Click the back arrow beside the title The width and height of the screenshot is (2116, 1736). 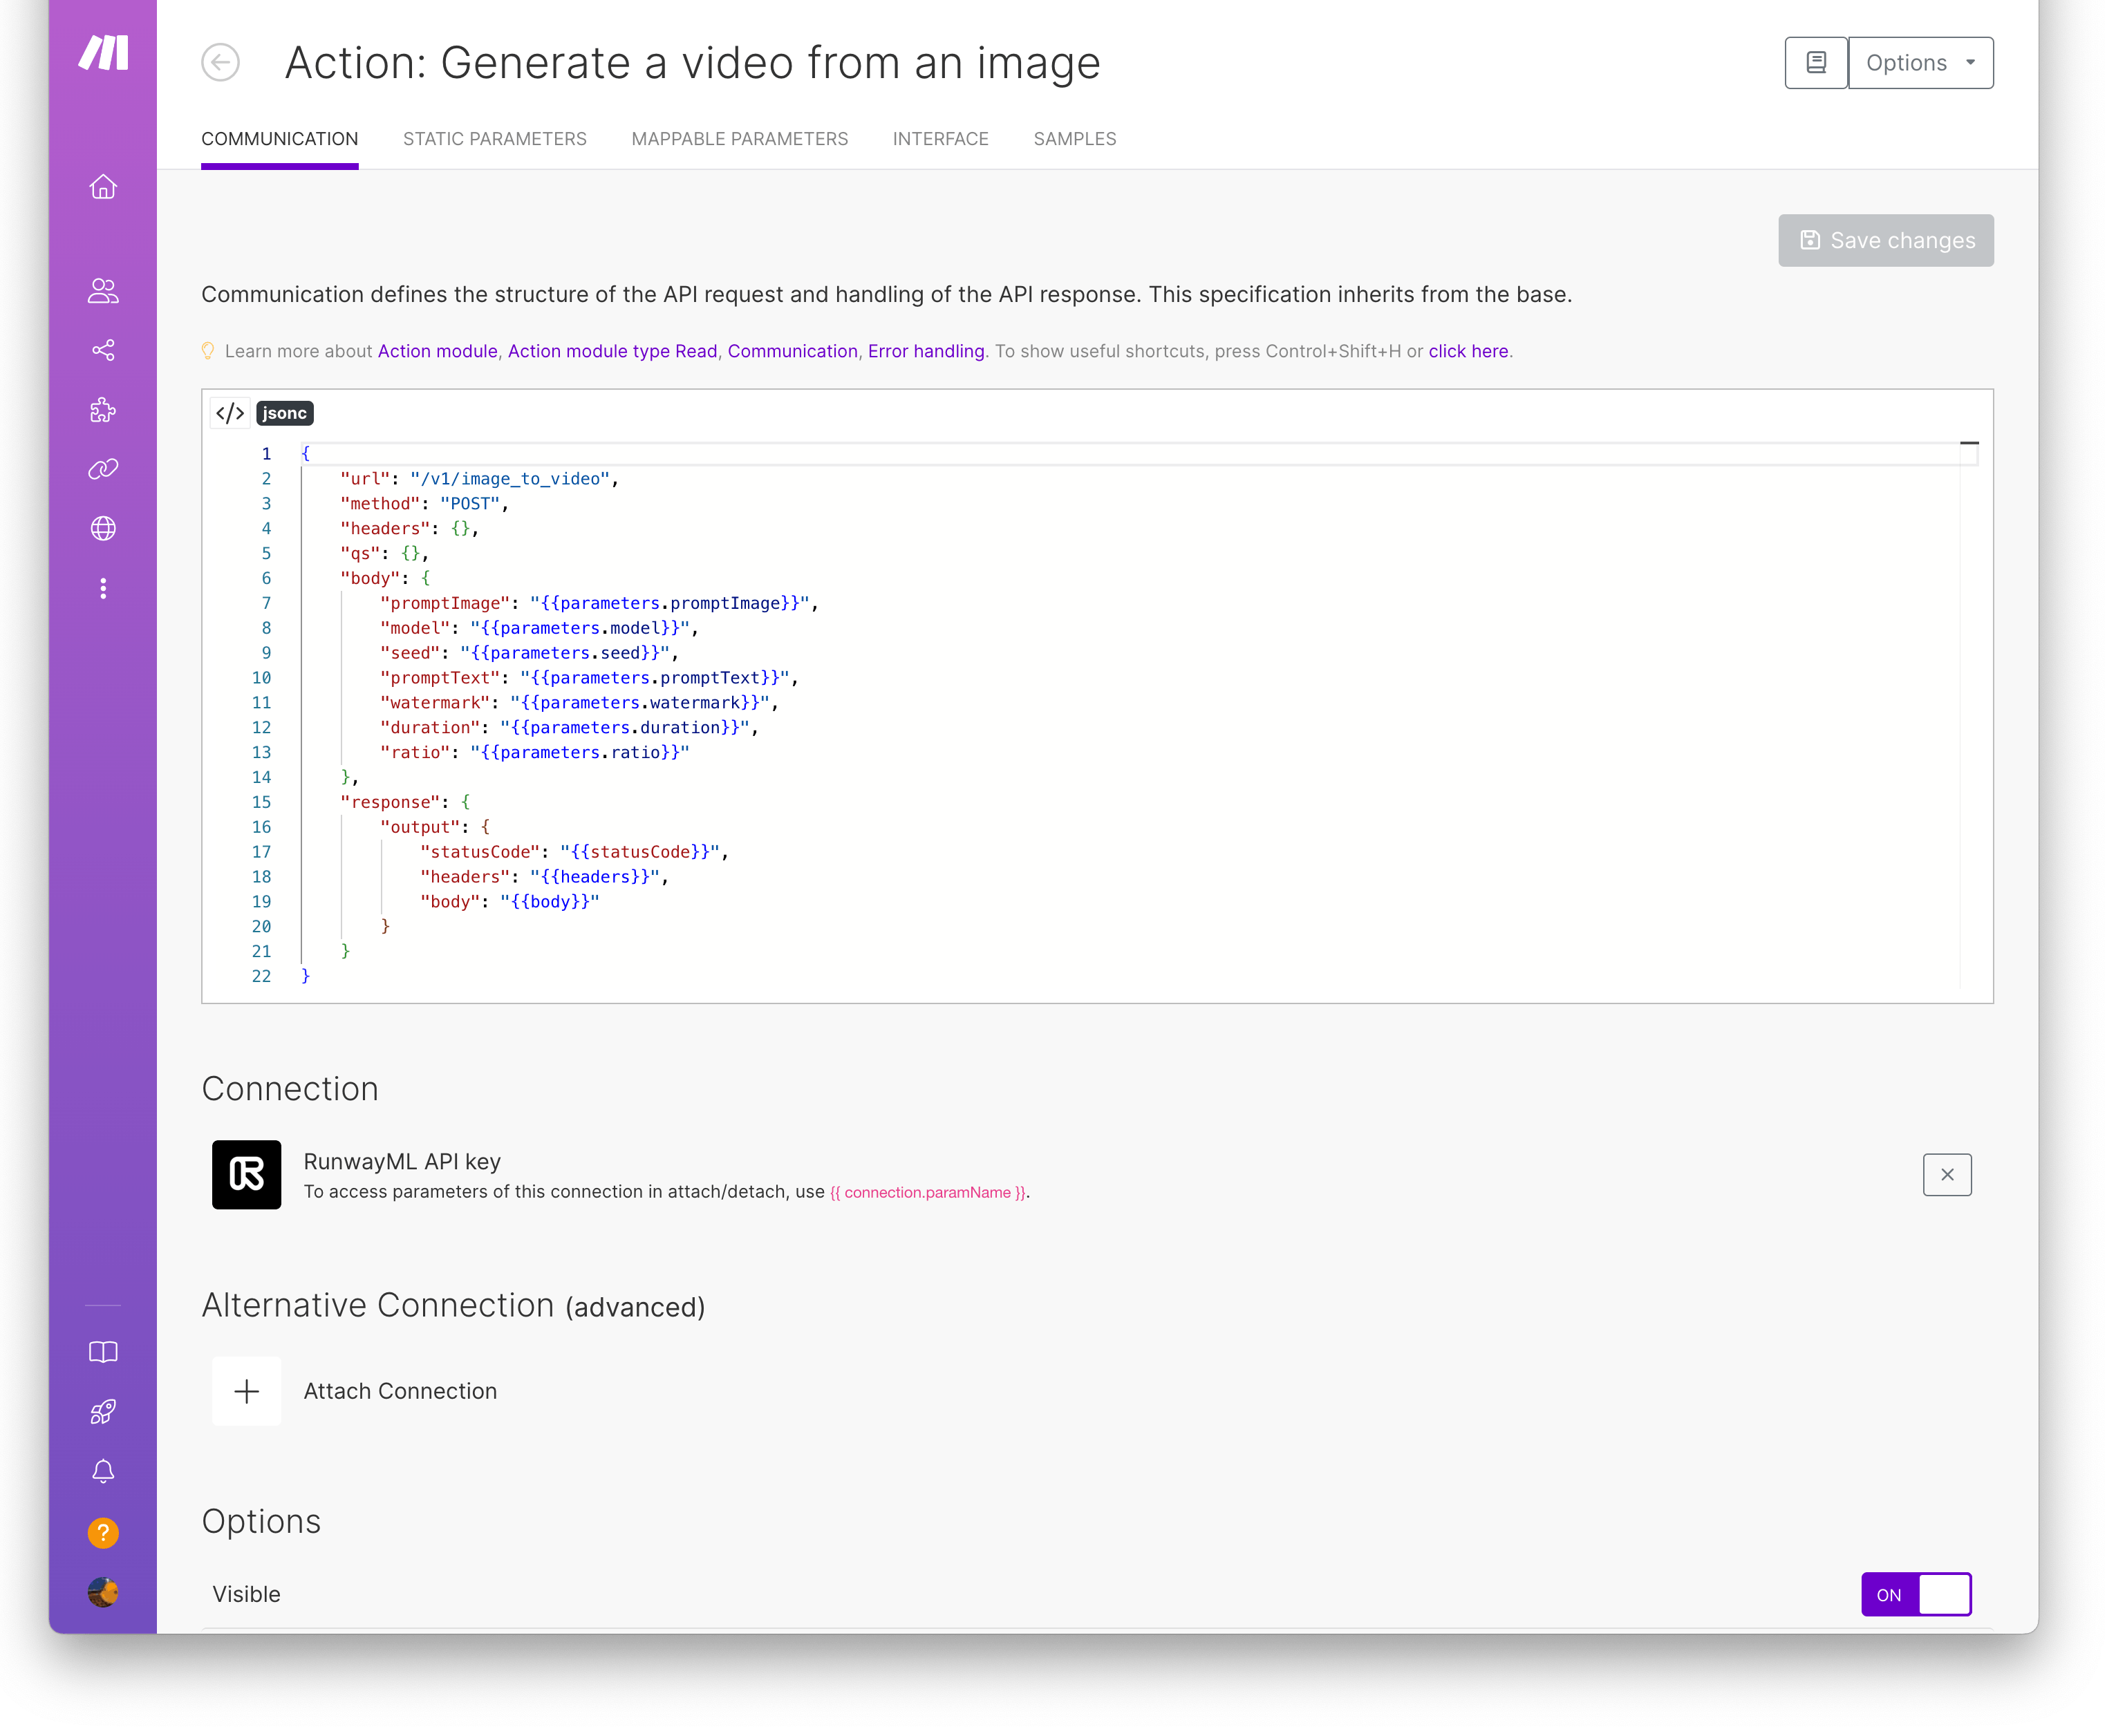pyautogui.click(x=220, y=62)
